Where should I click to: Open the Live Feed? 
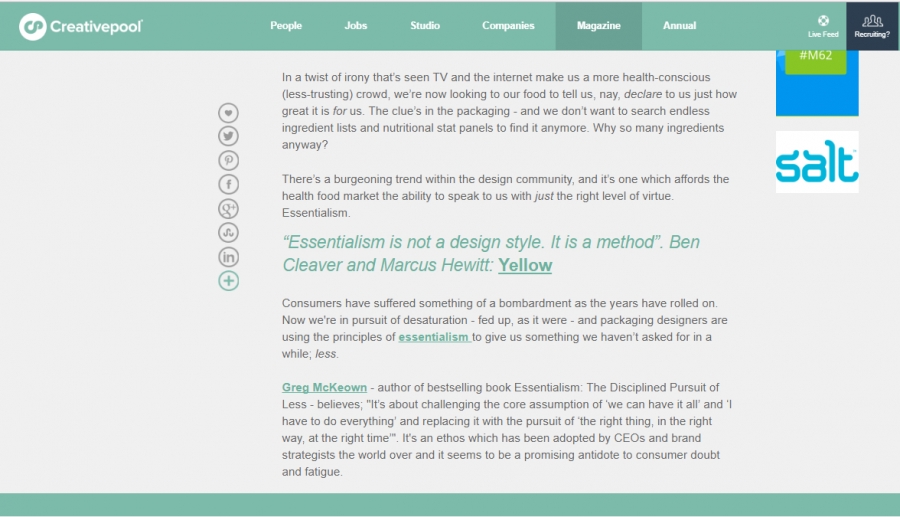point(823,26)
